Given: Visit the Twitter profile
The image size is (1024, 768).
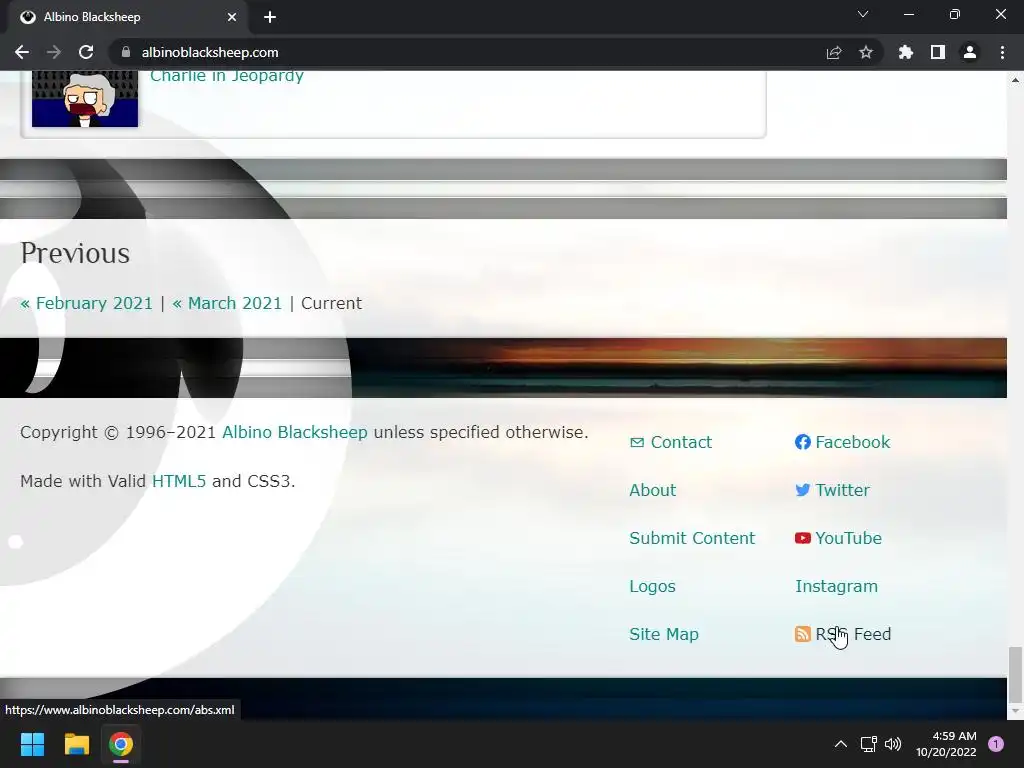Looking at the screenshot, I should point(842,490).
